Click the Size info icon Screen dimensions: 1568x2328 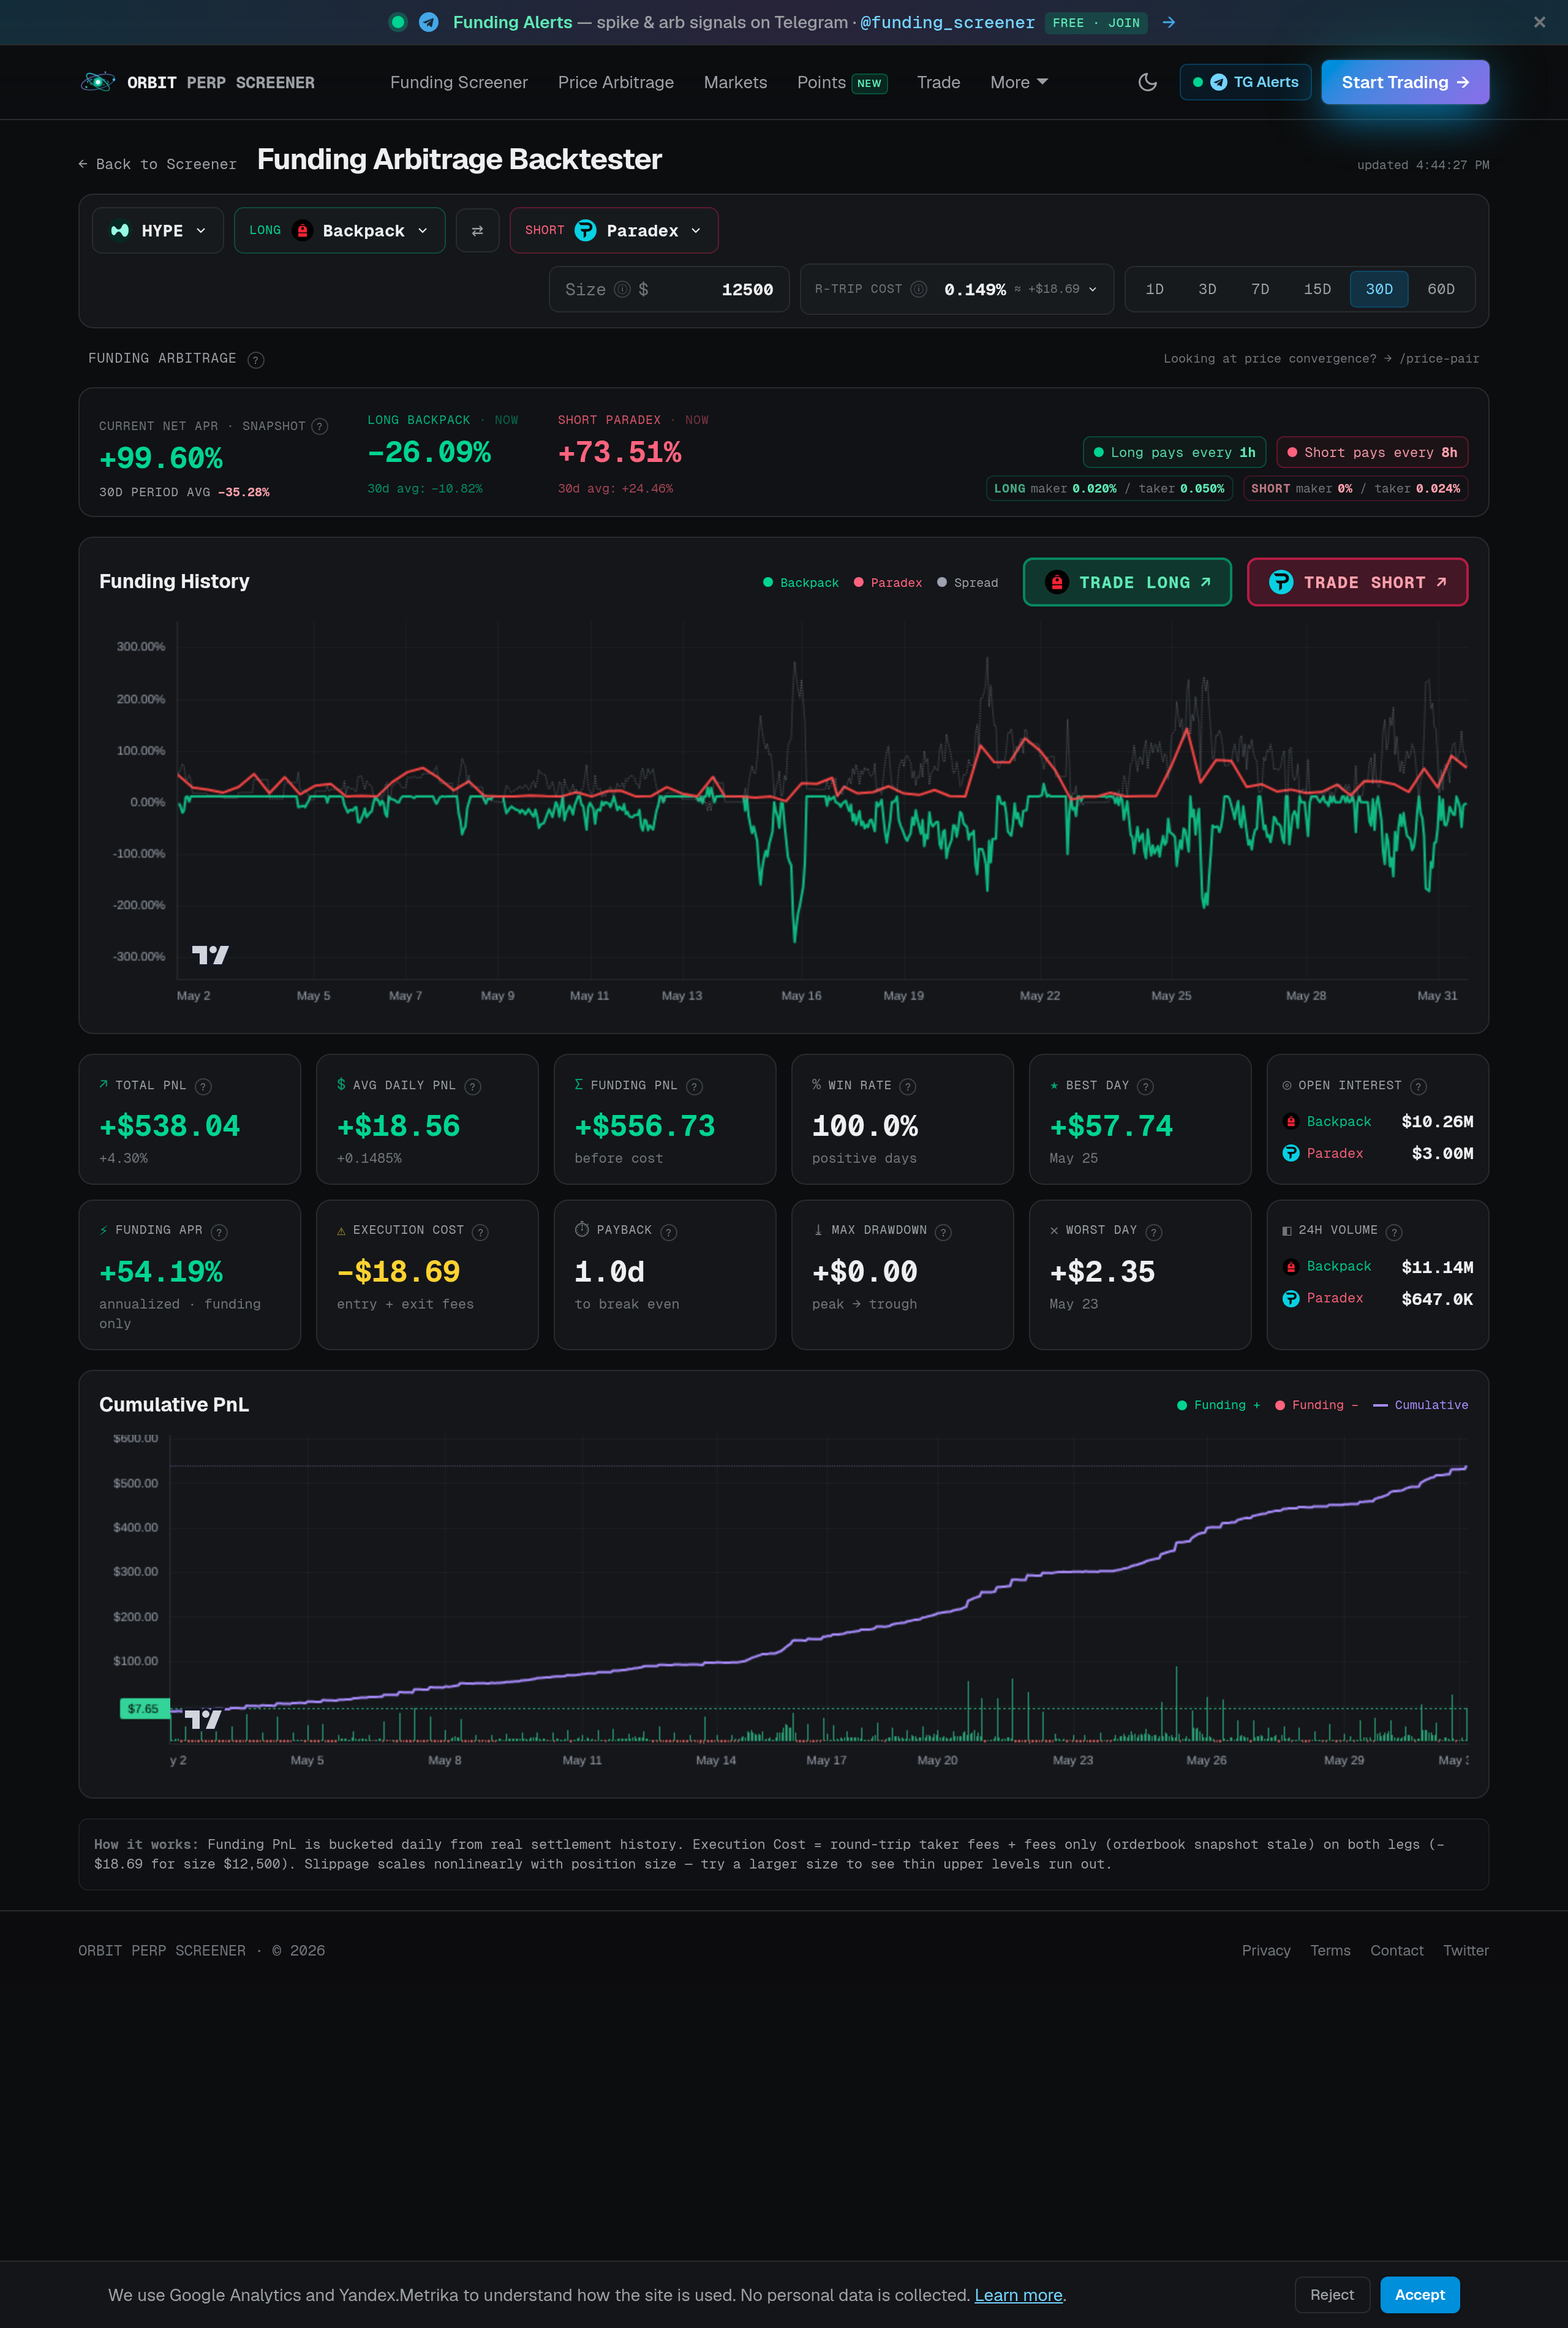pos(622,289)
